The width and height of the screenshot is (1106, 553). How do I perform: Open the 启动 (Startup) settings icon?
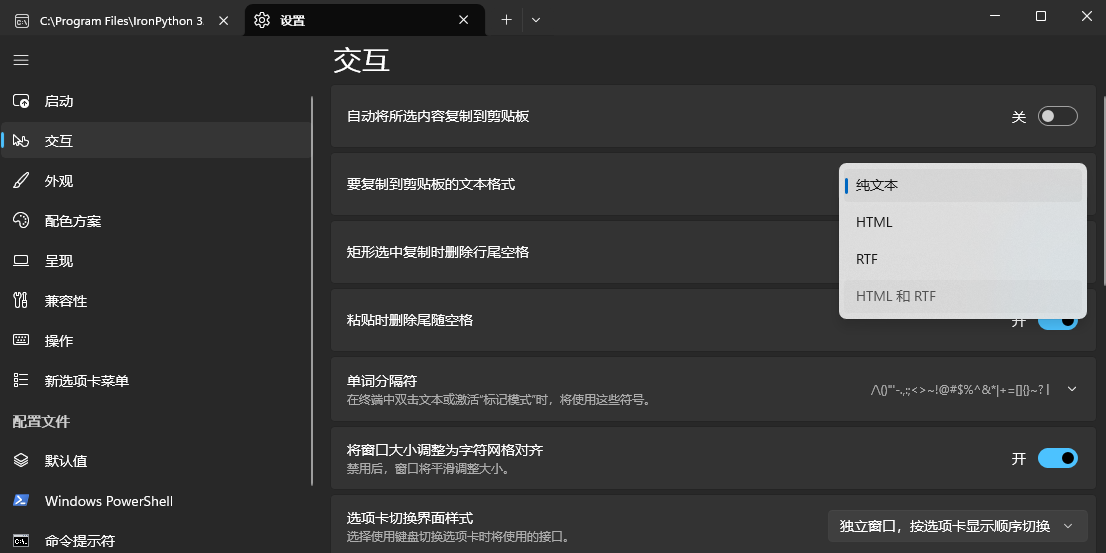[x=21, y=101]
